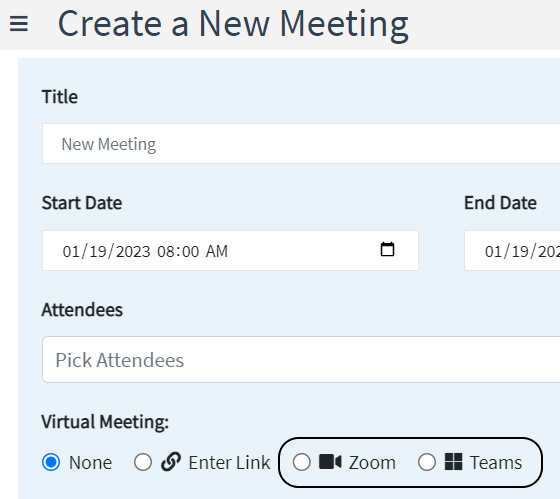The width and height of the screenshot is (560, 499).
Task: Click the Teams text label
Action: 496,463
